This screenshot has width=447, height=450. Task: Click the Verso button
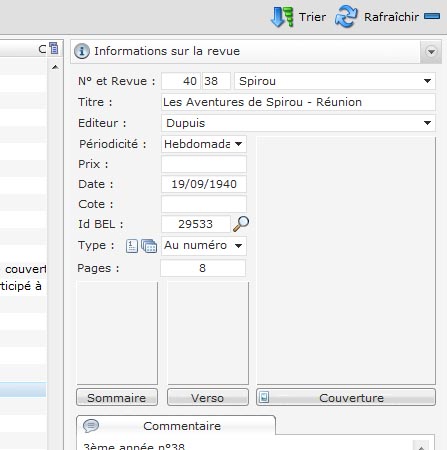(208, 397)
